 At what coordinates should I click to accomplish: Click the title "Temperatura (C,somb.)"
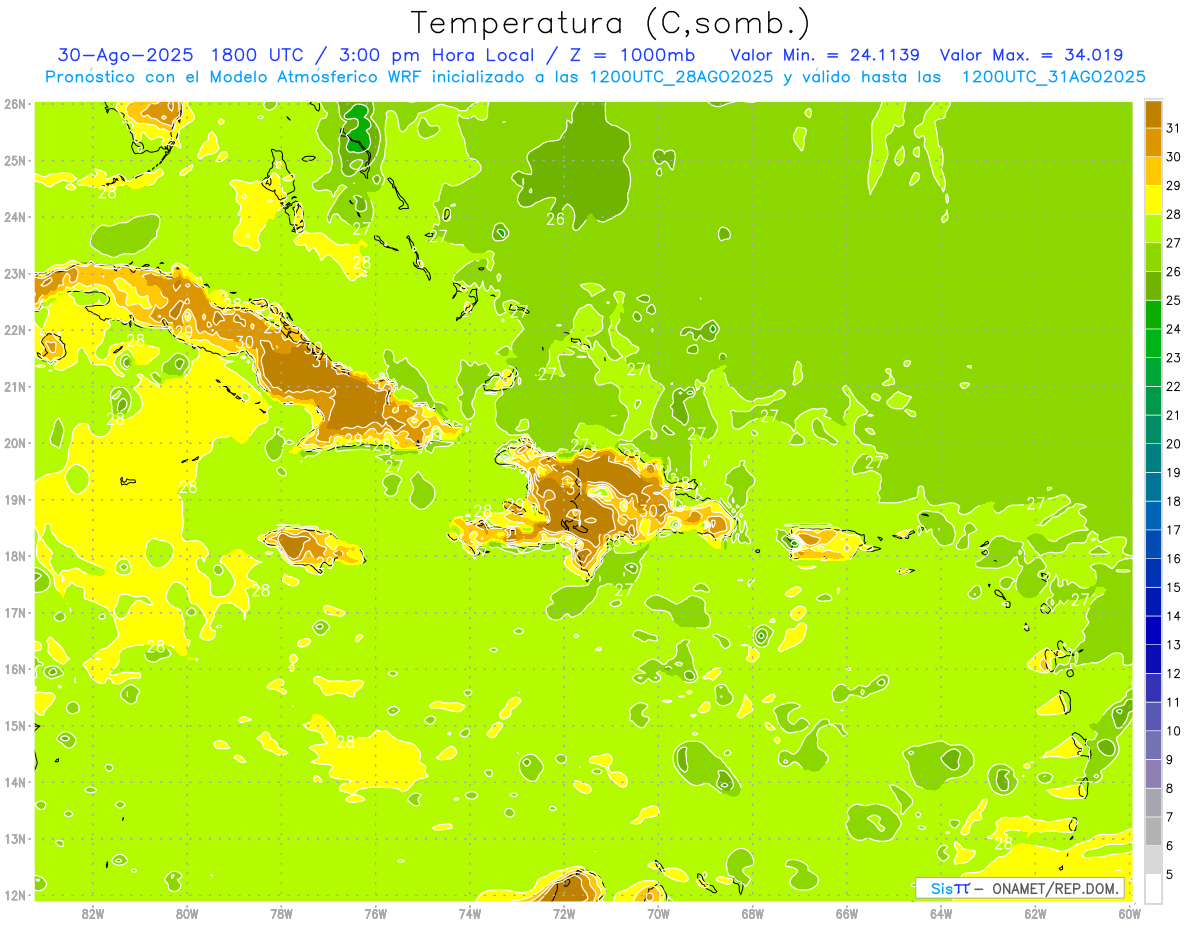click(610, 24)
